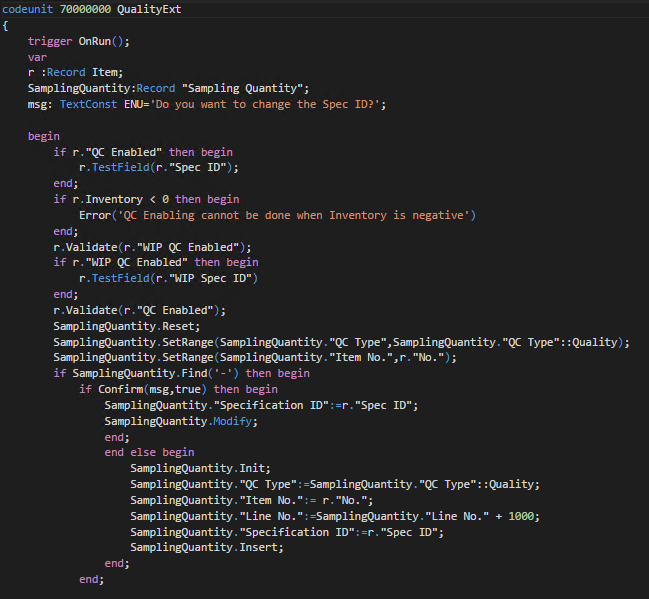Viewport: 649px width, 599px height.
Task: Click r.Validate(r."WIP QC Enabled") line
Action: pyautogui.click(x=152, y=247)
